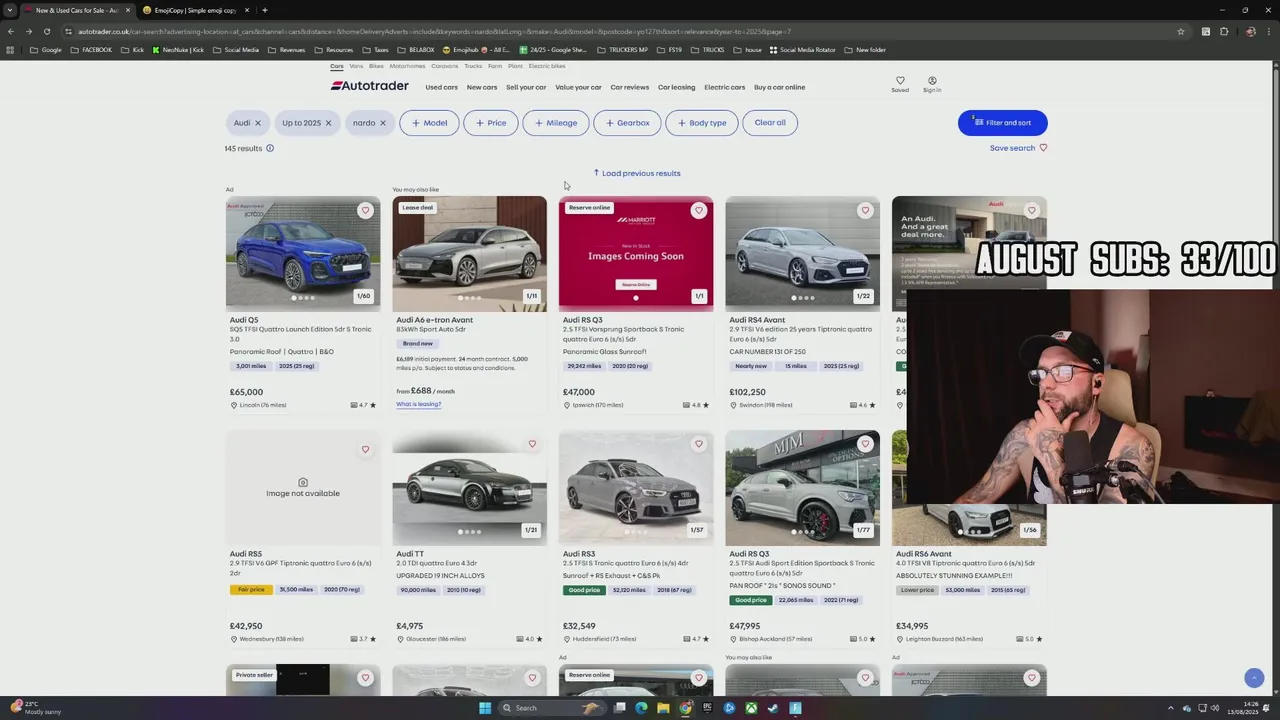Open File Explorer from the taskbar

pyautogui.click(x=663, y=708)
